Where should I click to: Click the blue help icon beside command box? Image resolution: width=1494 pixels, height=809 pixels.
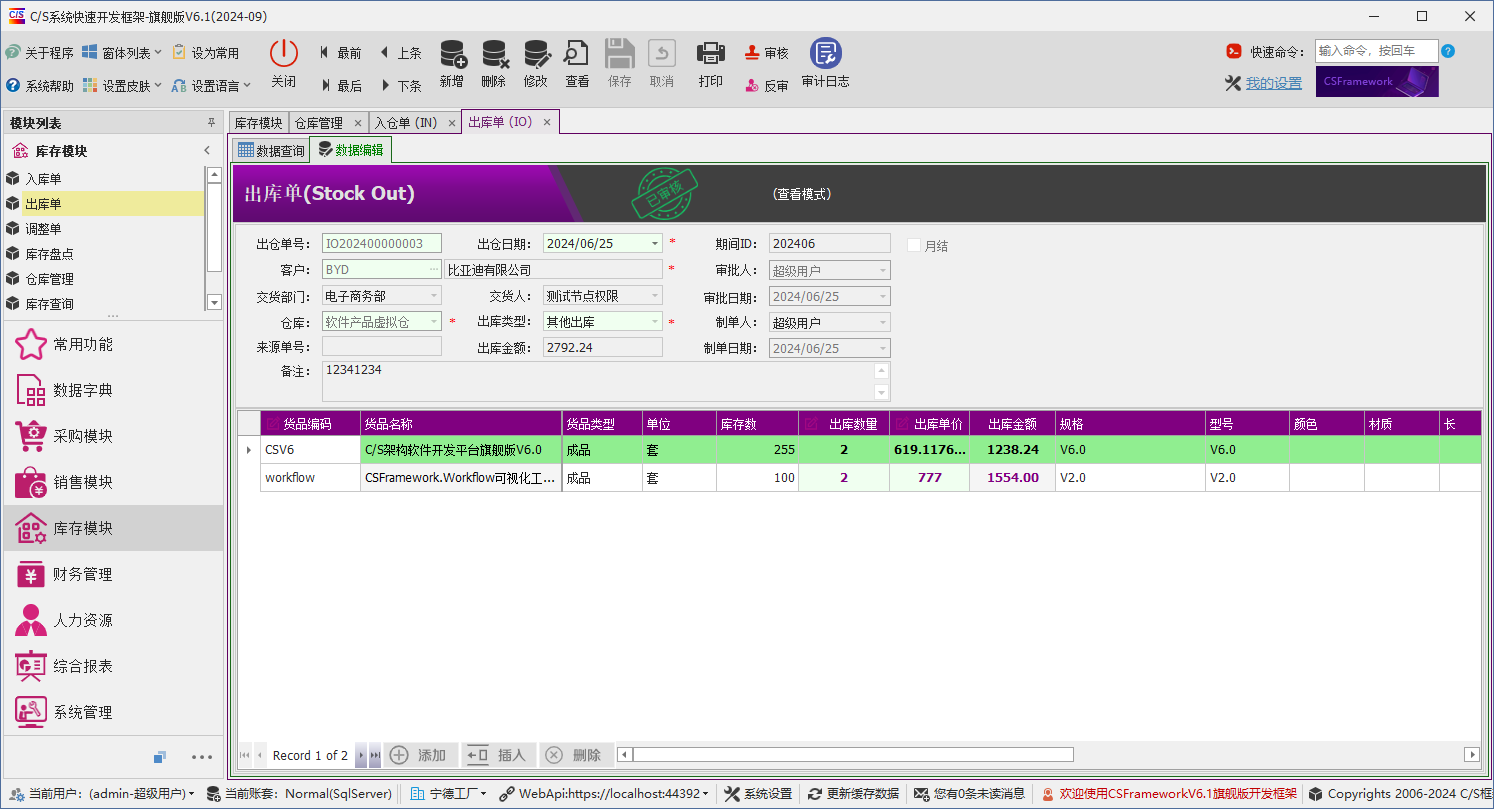1448,51
